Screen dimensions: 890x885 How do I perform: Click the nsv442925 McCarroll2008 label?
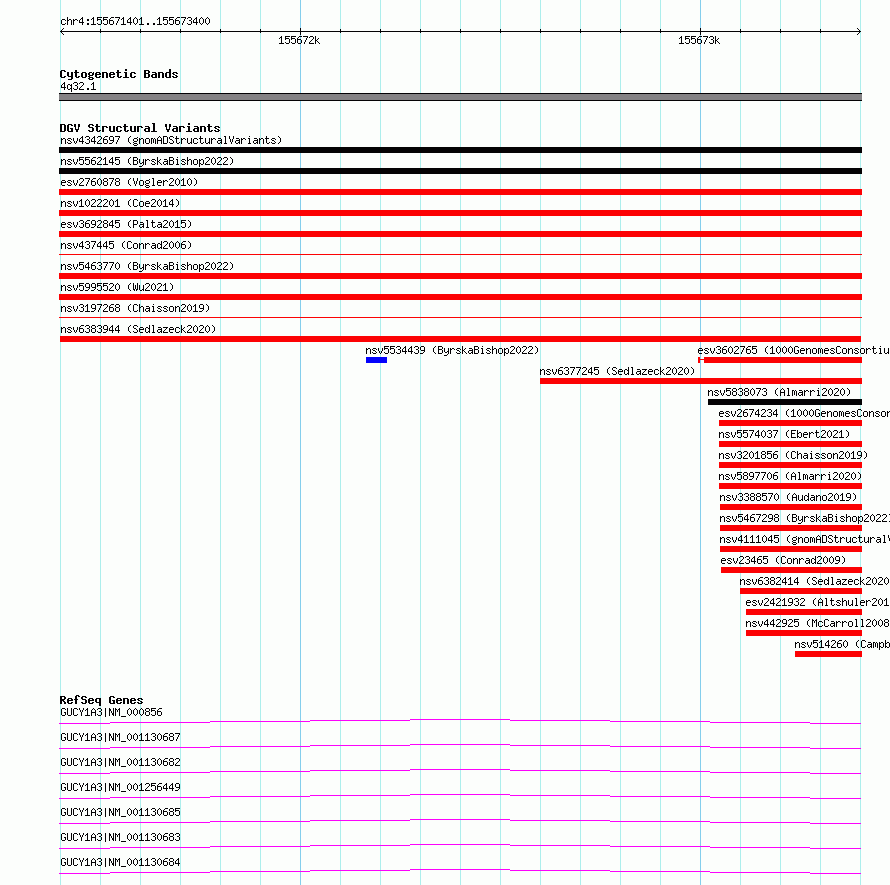pos(817,623)
